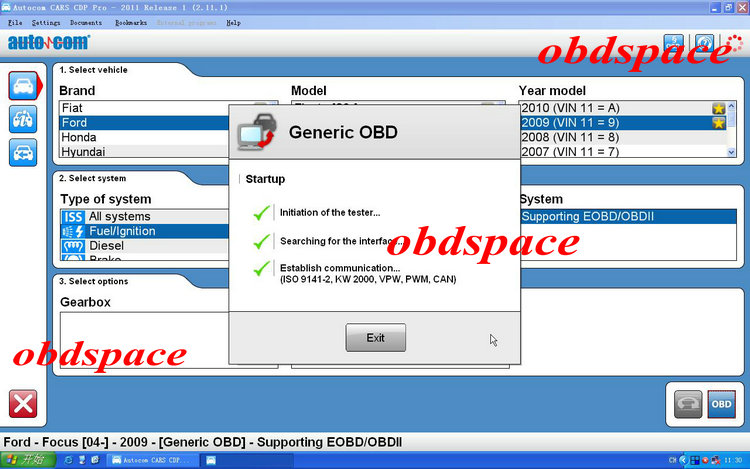The image size is (750, 469).
Task: Select year 2008 (VIN 11 = 8)
Action: pos(623,137)
